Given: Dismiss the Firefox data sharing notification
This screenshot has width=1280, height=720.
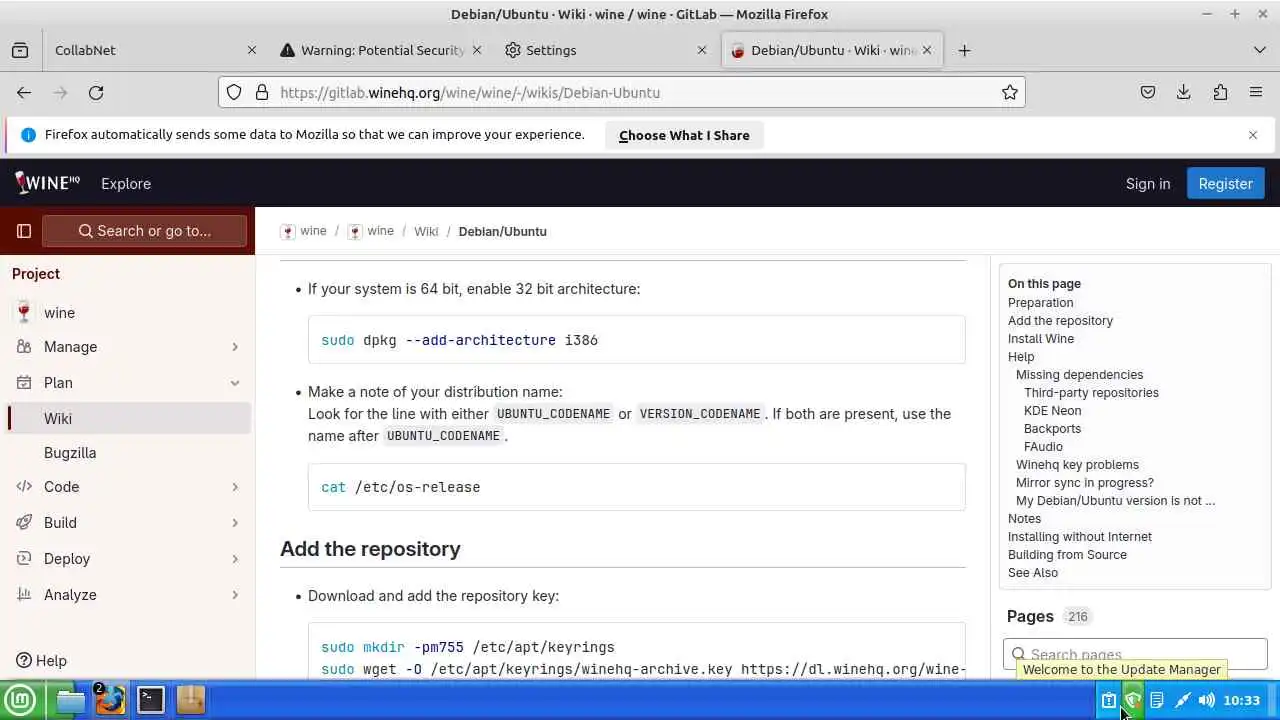Looking at the screenshot, I should [1253, 135].
